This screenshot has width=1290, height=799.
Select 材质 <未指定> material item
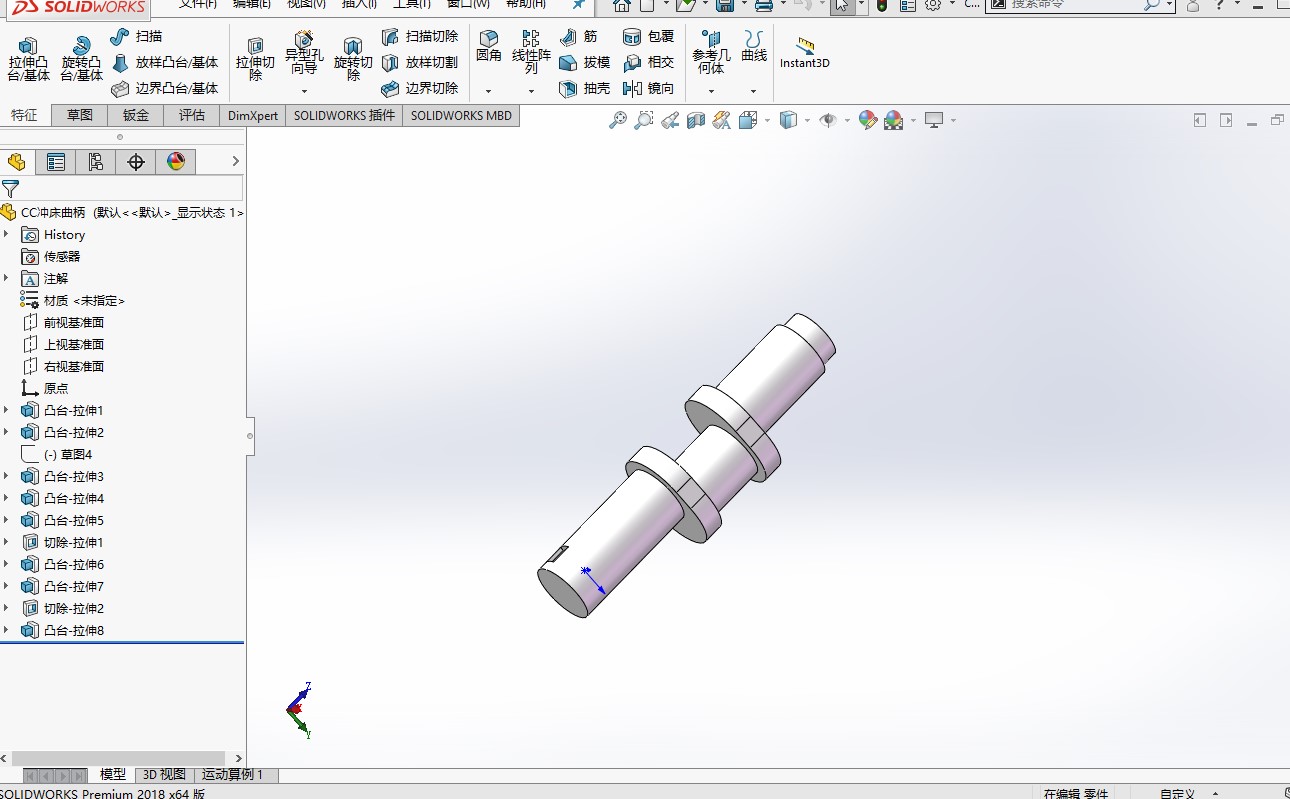coord(72,300)
